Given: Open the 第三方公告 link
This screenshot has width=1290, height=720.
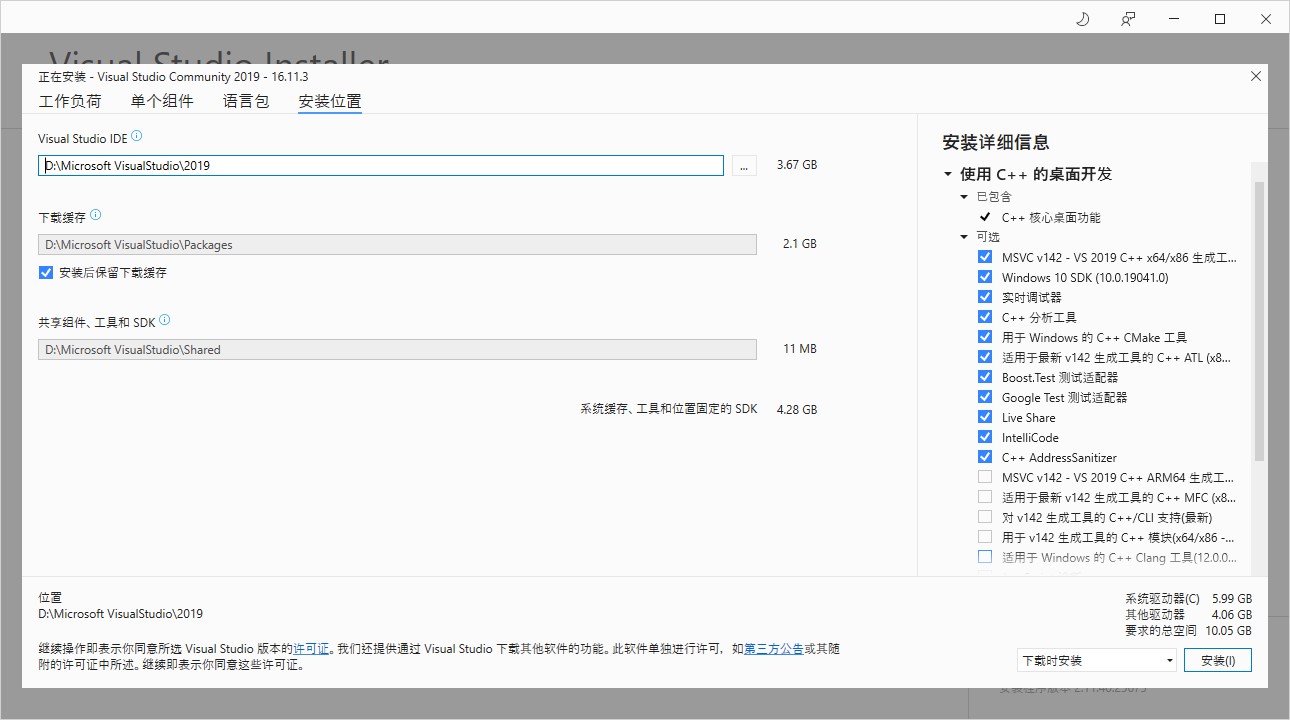Looking at the screenshot, I should (774, 649).
